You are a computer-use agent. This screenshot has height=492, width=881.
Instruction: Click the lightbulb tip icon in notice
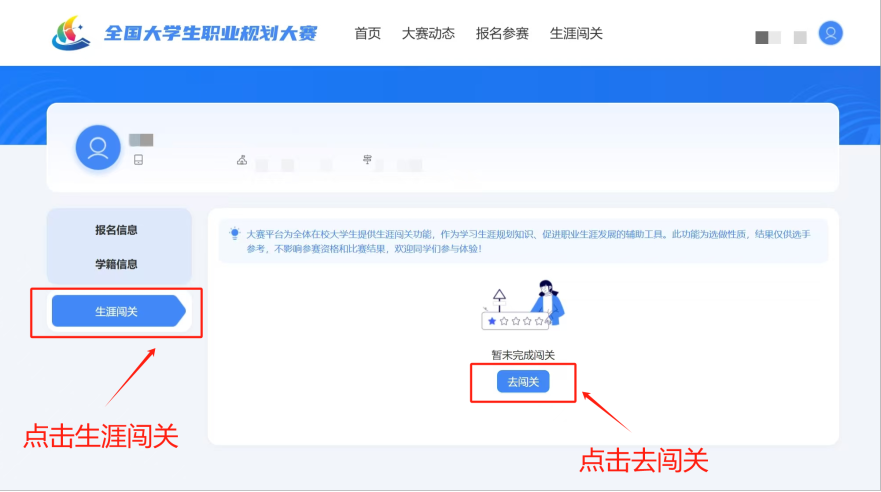pyautogui.click(x=235, y=233)
